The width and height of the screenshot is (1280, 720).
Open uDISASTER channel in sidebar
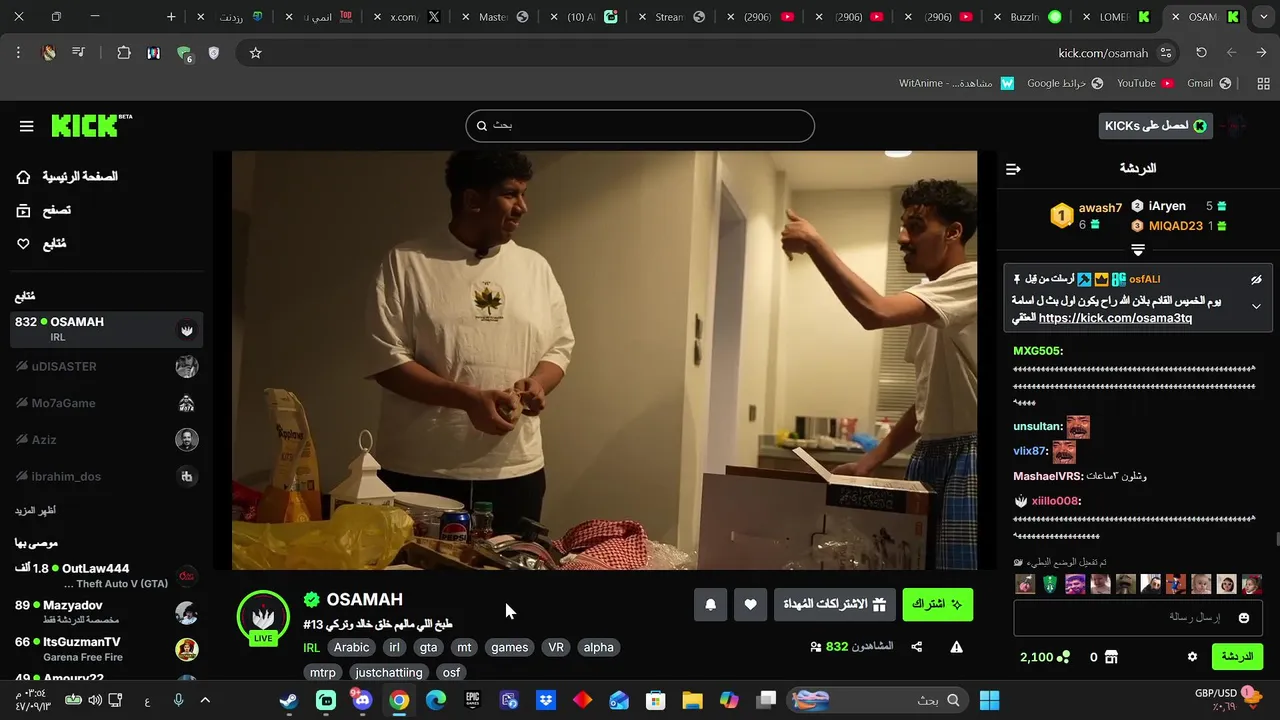106,366
